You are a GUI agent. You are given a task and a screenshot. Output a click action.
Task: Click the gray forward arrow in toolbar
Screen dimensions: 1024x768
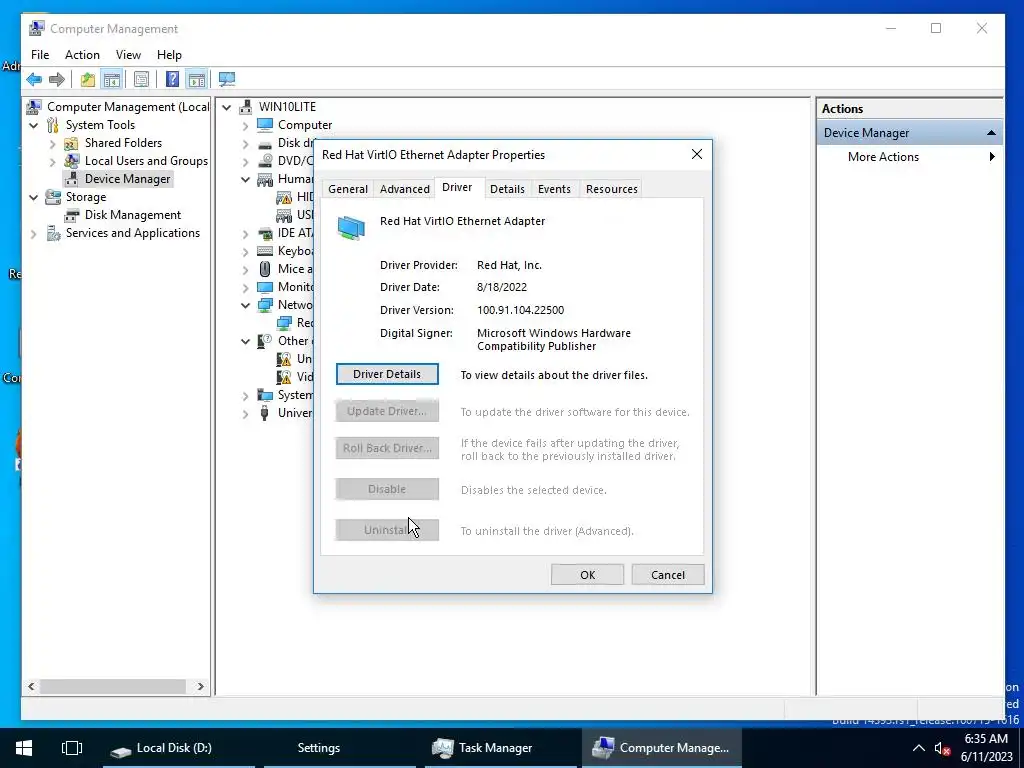click(57, 80)
